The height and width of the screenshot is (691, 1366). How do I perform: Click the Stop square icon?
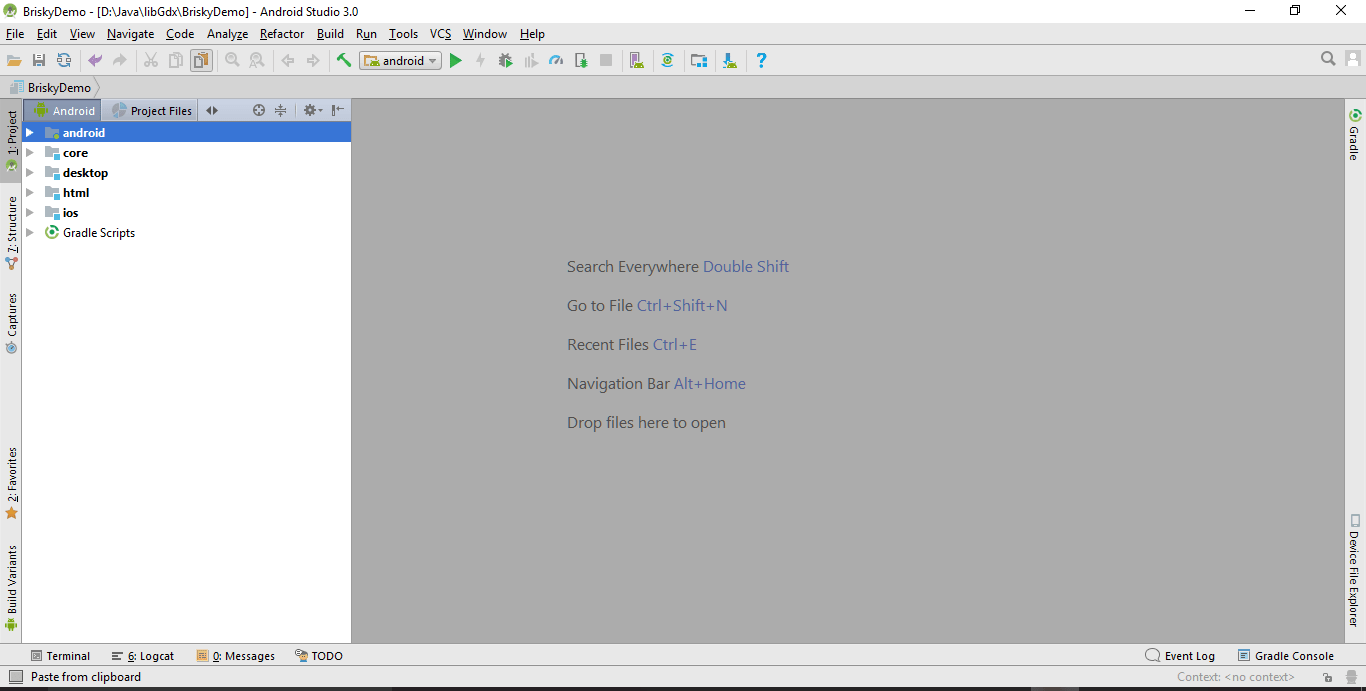606,61
